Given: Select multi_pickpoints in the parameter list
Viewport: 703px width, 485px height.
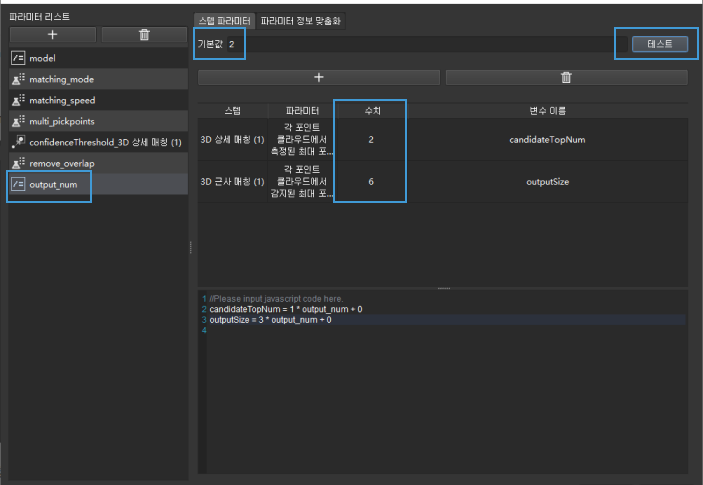Looking at the screenshot, I should (x=62, y=121).
